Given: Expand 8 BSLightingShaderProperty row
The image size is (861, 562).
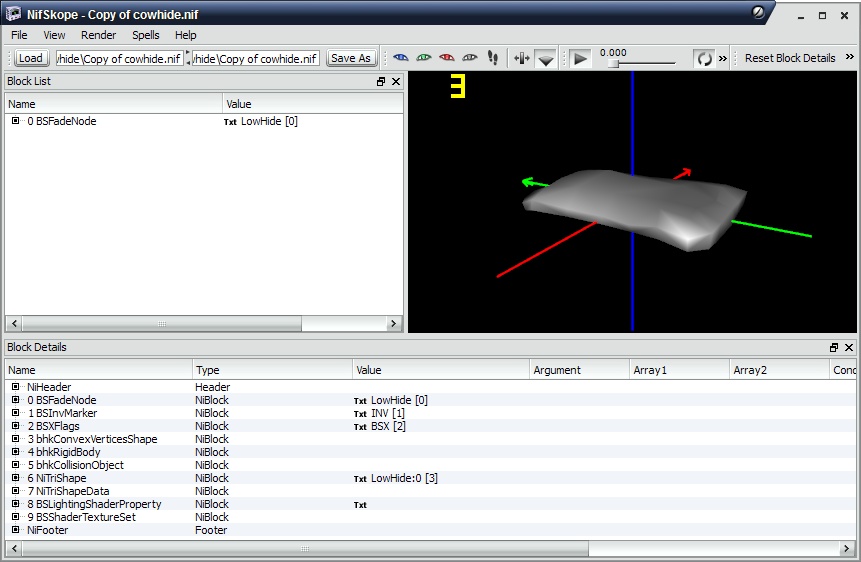Looking at the screenshot, I should (x=15, y=504).
